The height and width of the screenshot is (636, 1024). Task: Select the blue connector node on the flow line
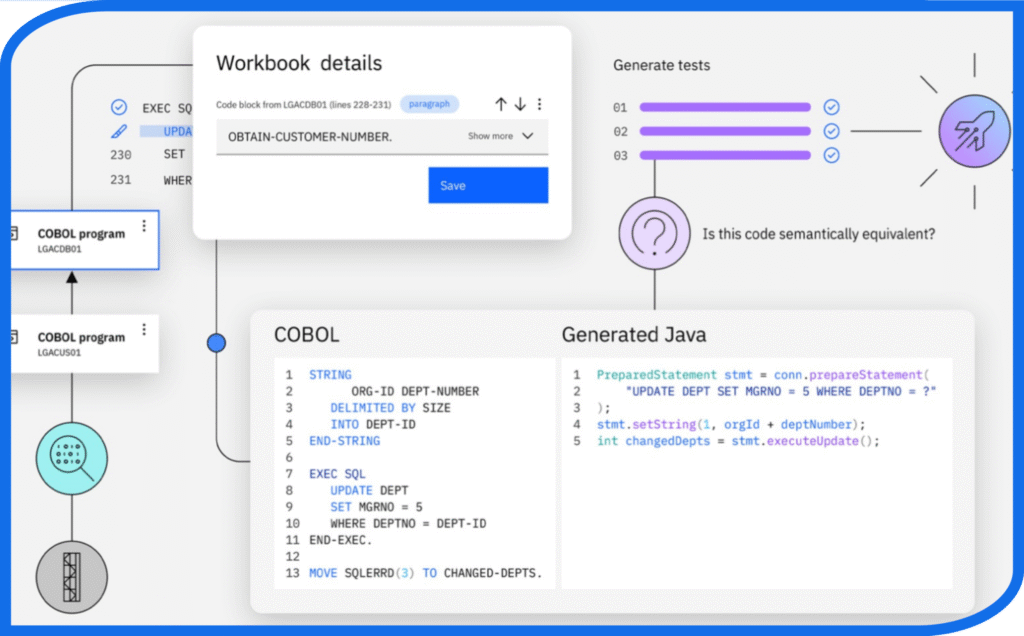pyautogui.click(x=216, y=341)
